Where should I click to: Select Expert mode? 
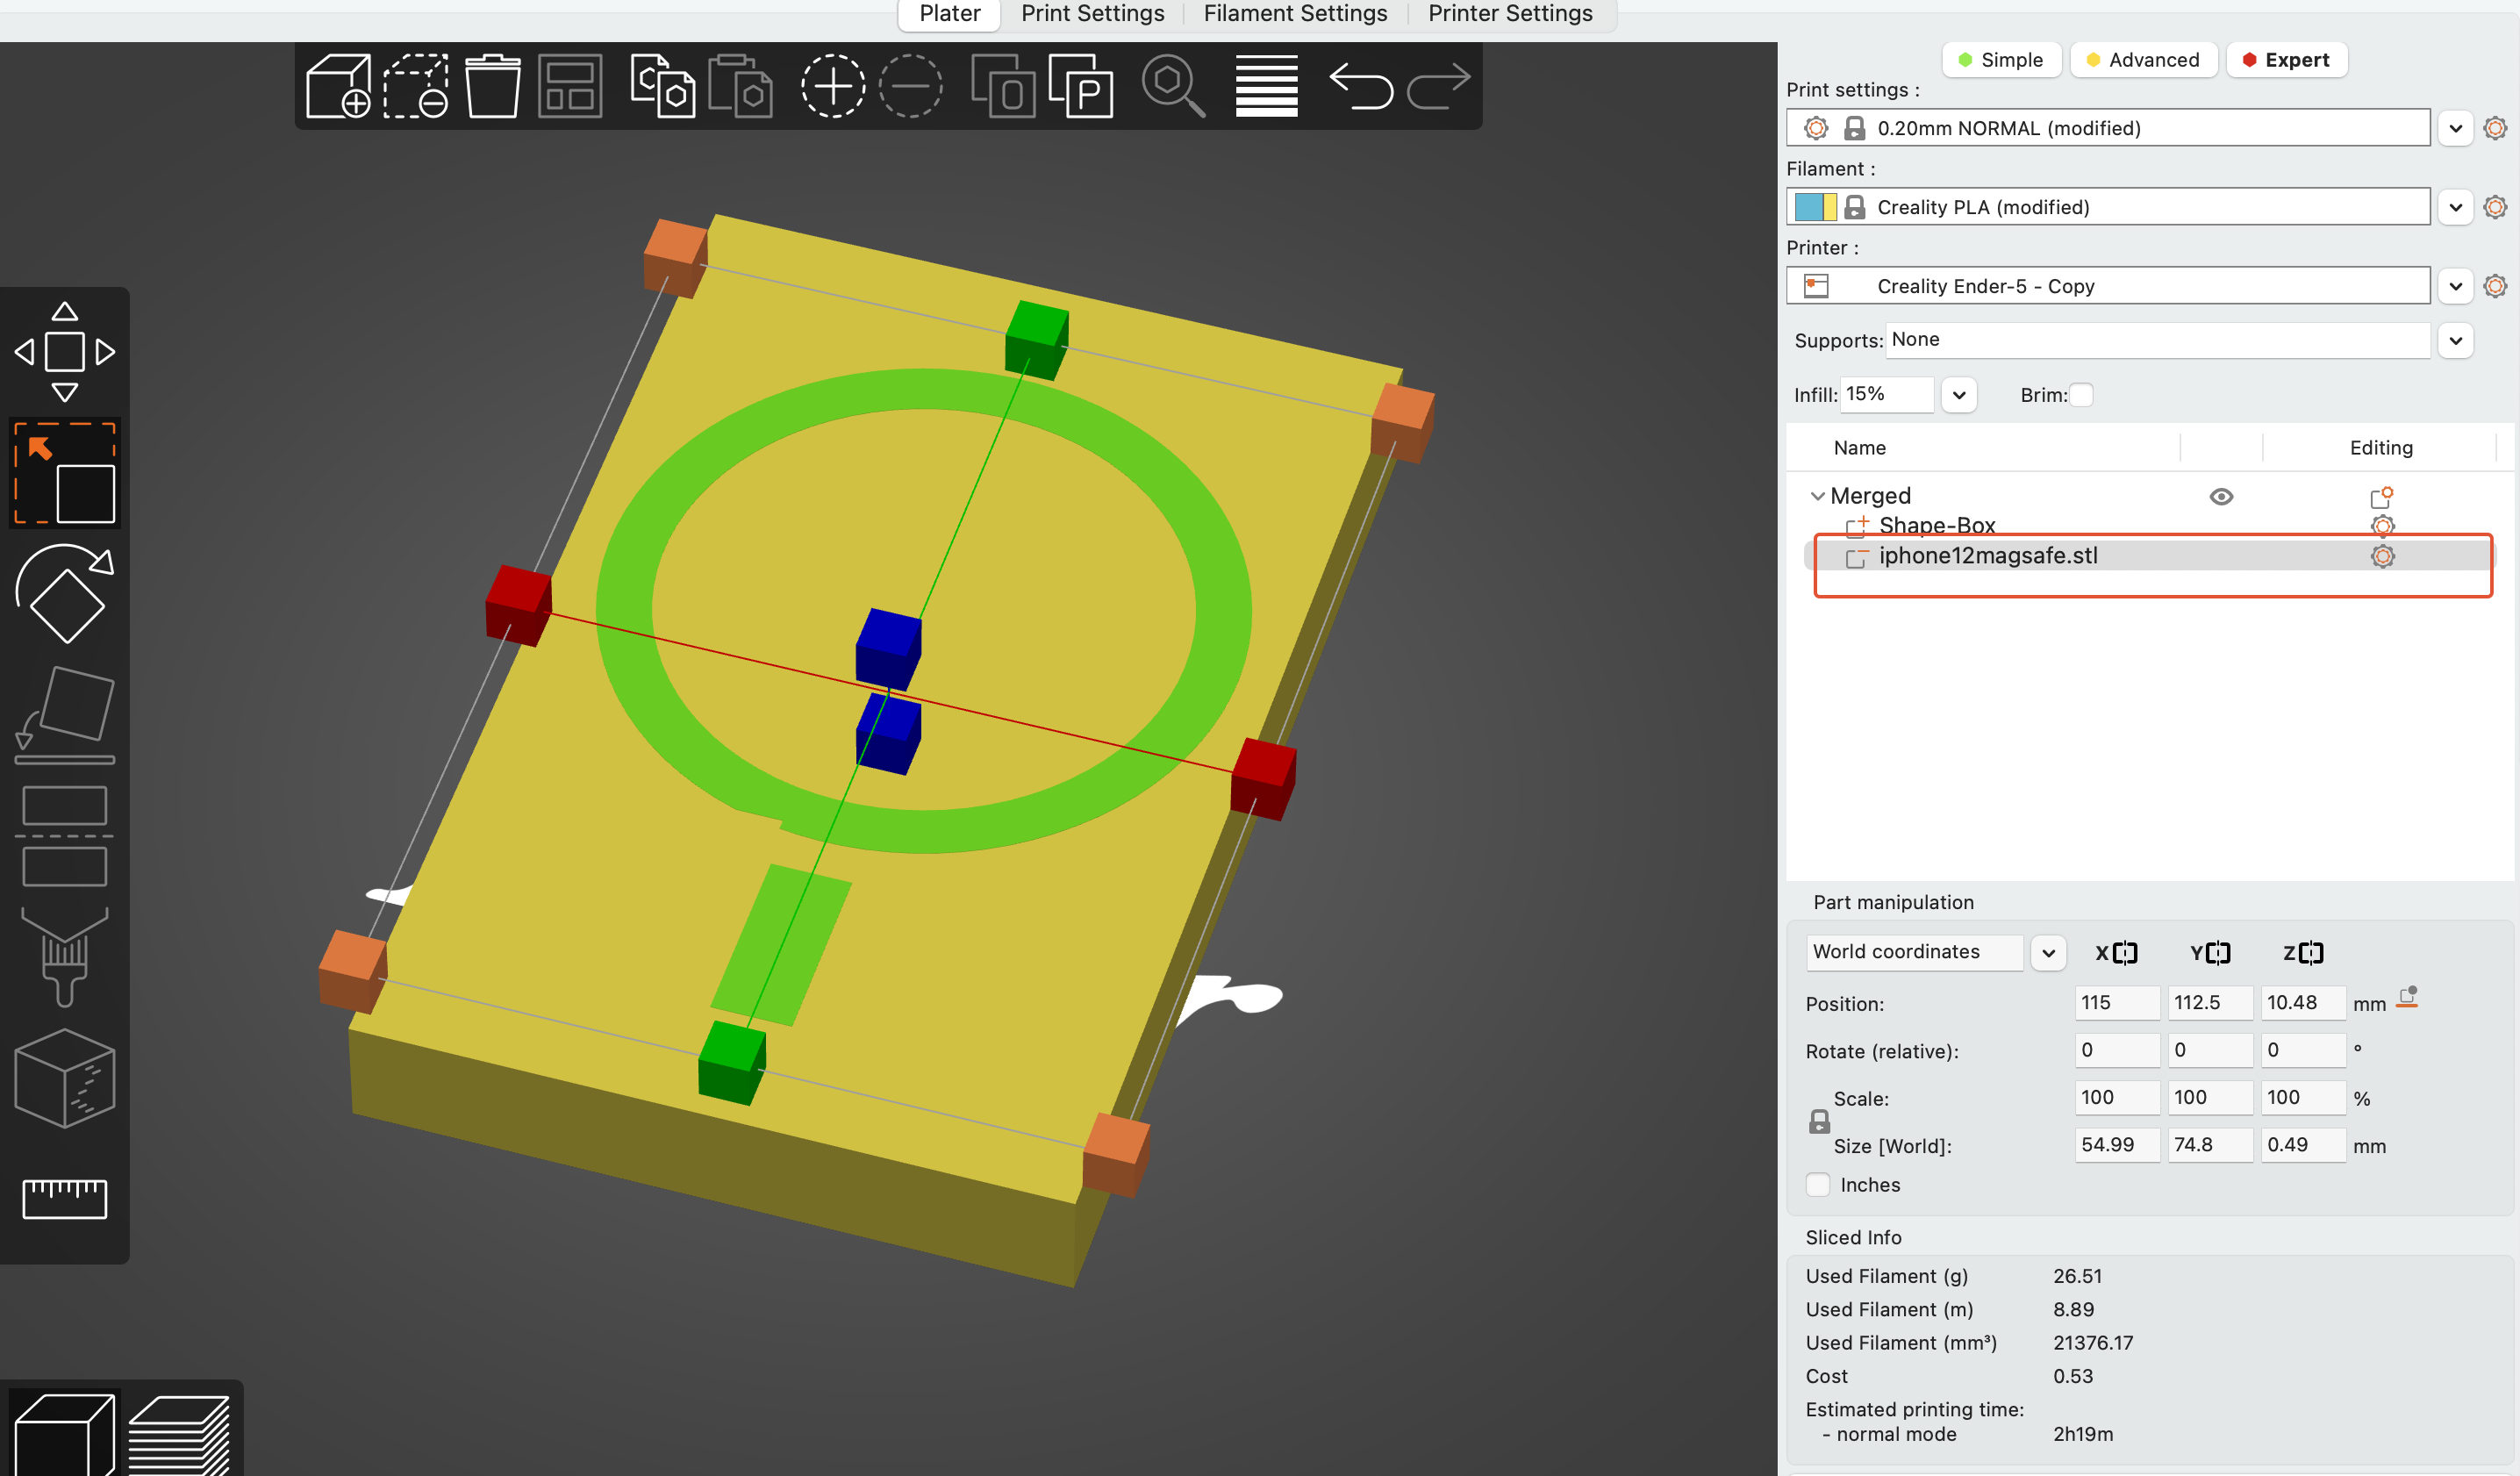2286,60
